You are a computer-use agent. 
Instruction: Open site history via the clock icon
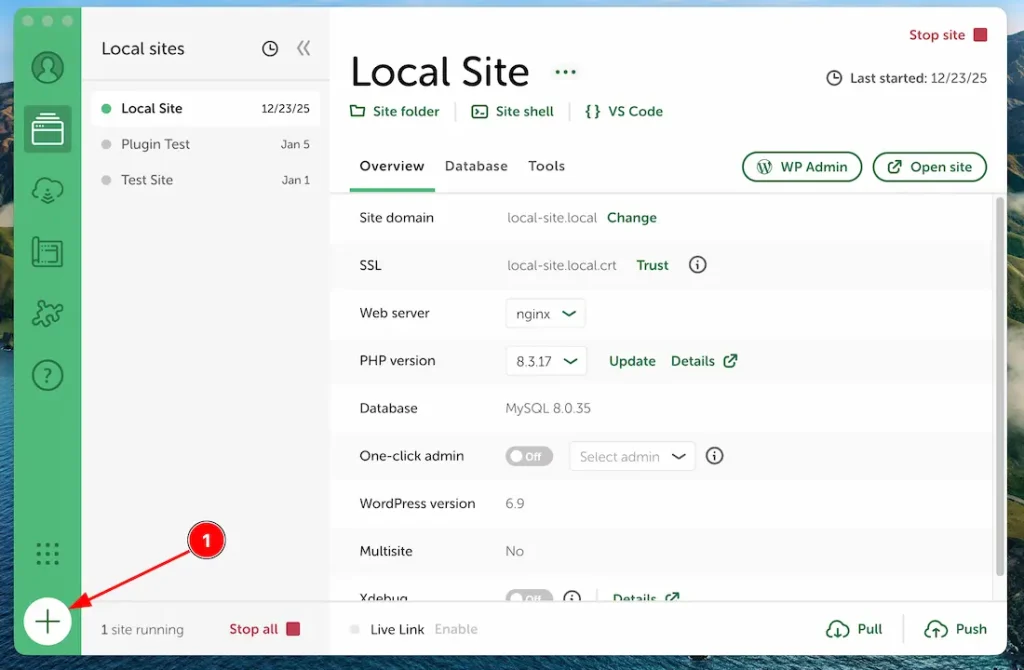(269, 48)
